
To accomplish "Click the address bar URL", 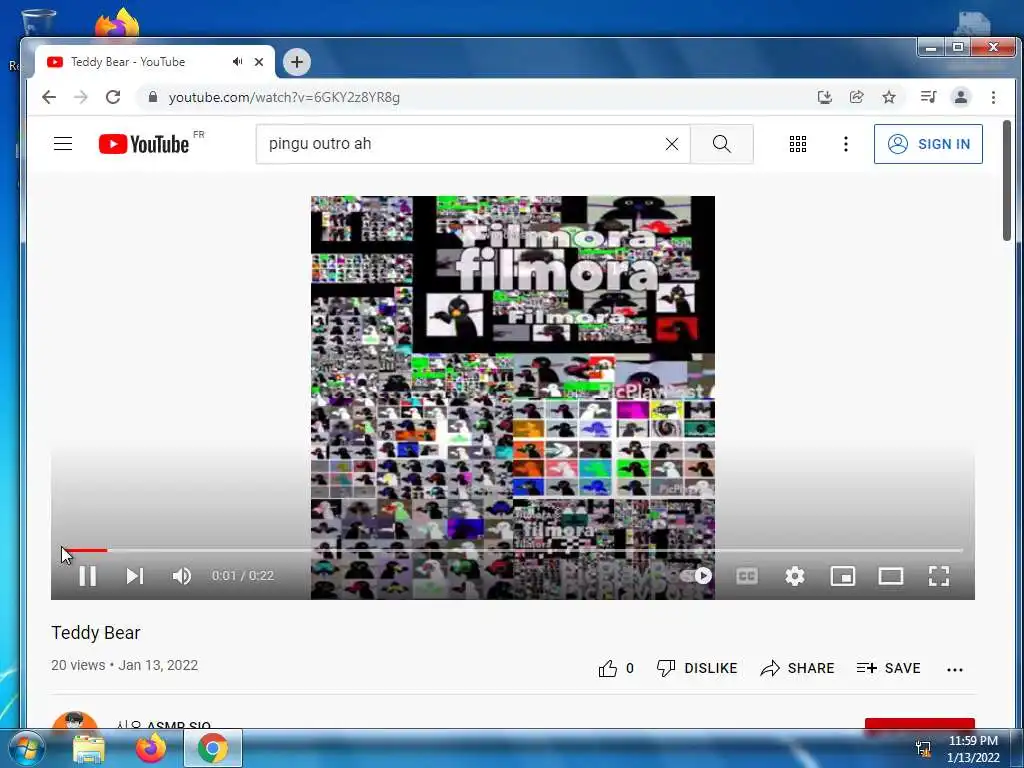I will (284, 97).
